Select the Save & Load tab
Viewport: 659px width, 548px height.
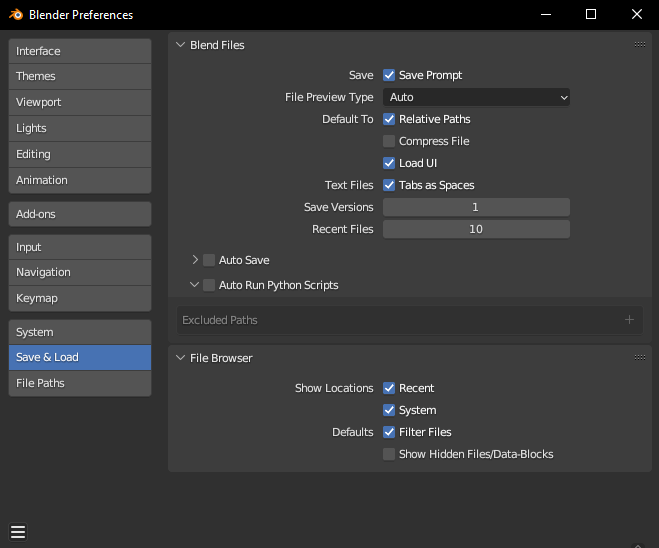point(80,358)
